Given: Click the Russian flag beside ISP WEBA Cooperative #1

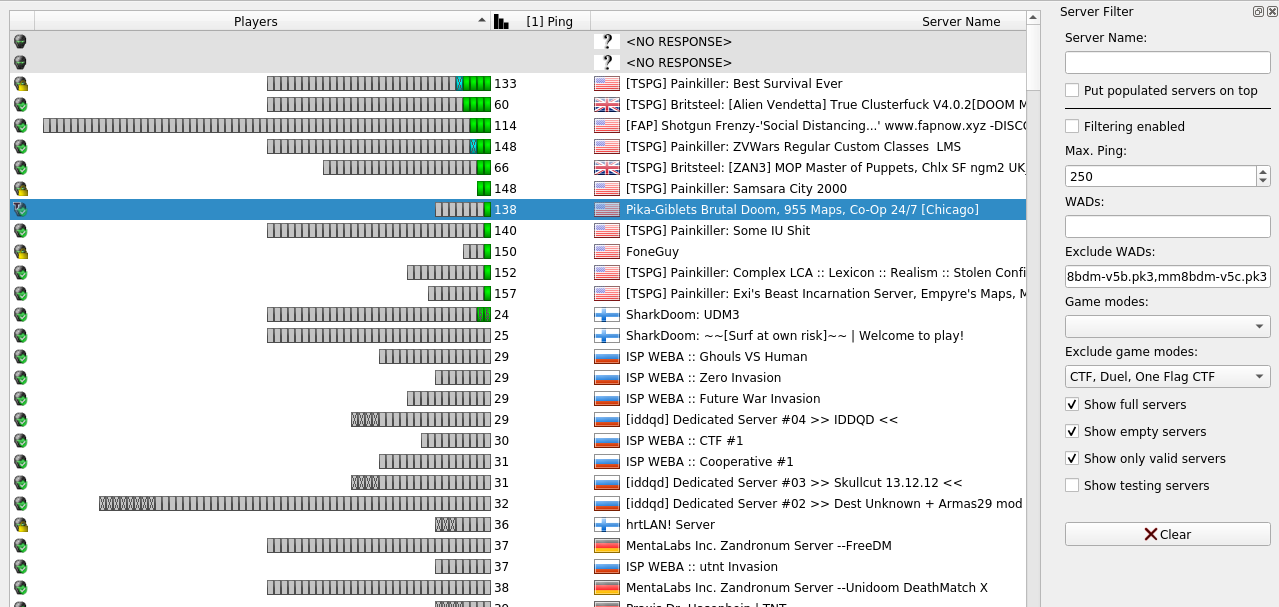Looking at the screenshot, I should pyautogui.click(x=606, y=462).
